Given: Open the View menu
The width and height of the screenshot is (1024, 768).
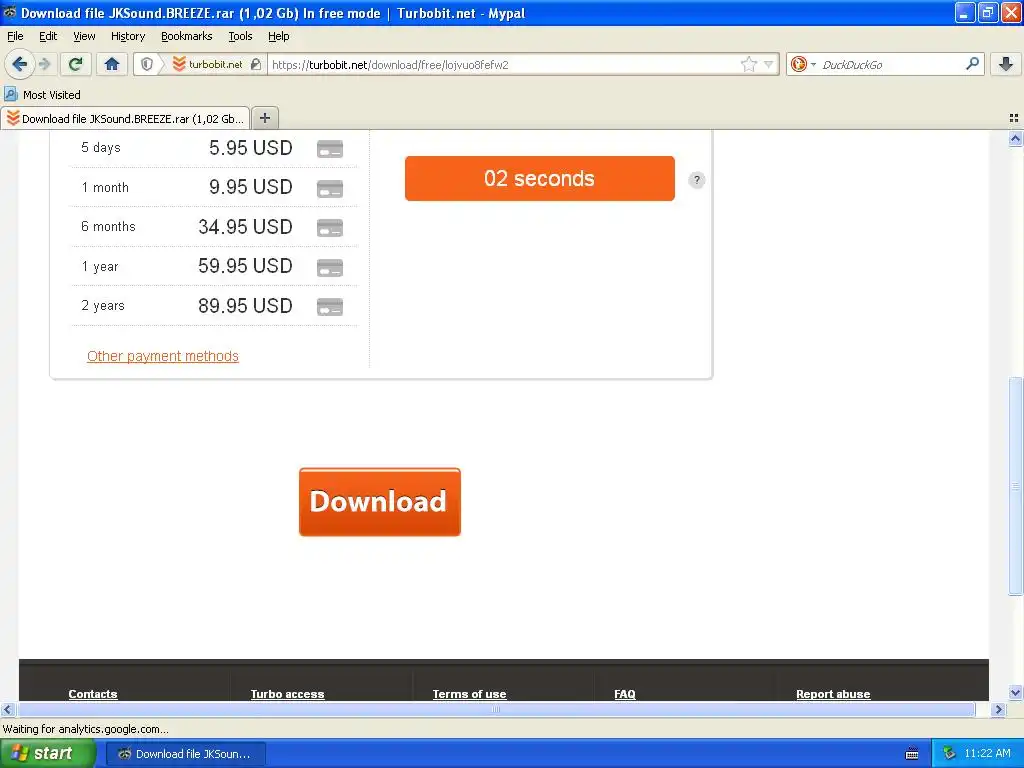Looking at the screenshot, I should pyautogui.click(x=84, y=36).
